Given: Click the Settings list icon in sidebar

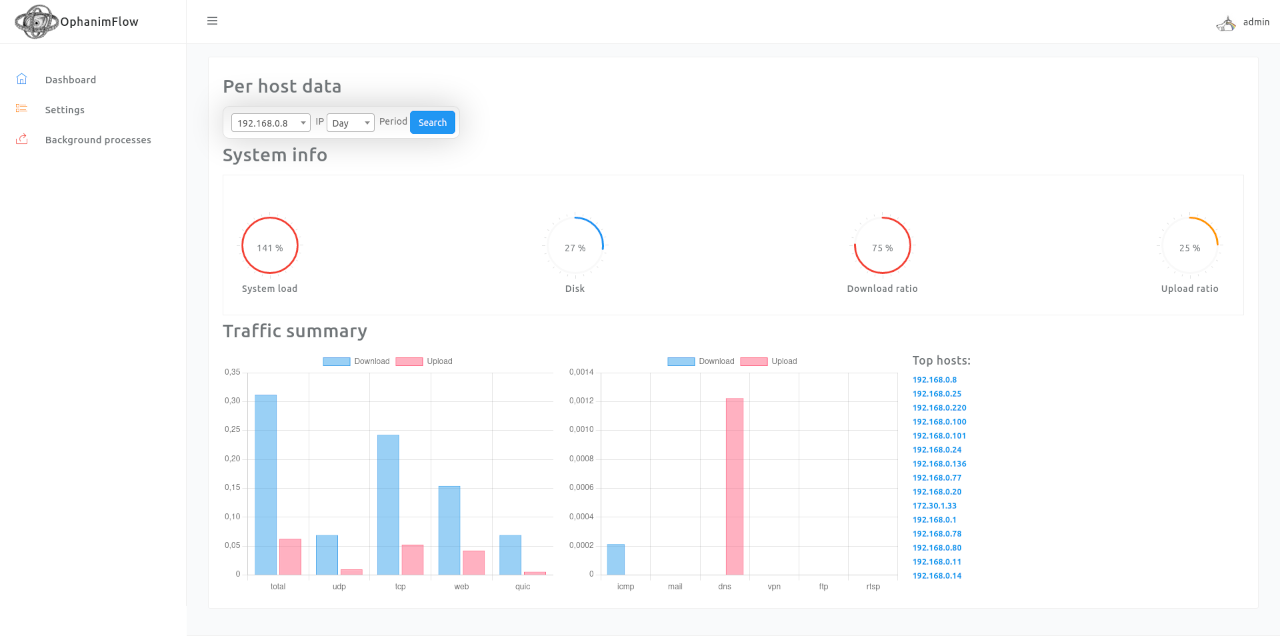Looking at the screenshot, I should pyautogui.click(x=22, y=109).
